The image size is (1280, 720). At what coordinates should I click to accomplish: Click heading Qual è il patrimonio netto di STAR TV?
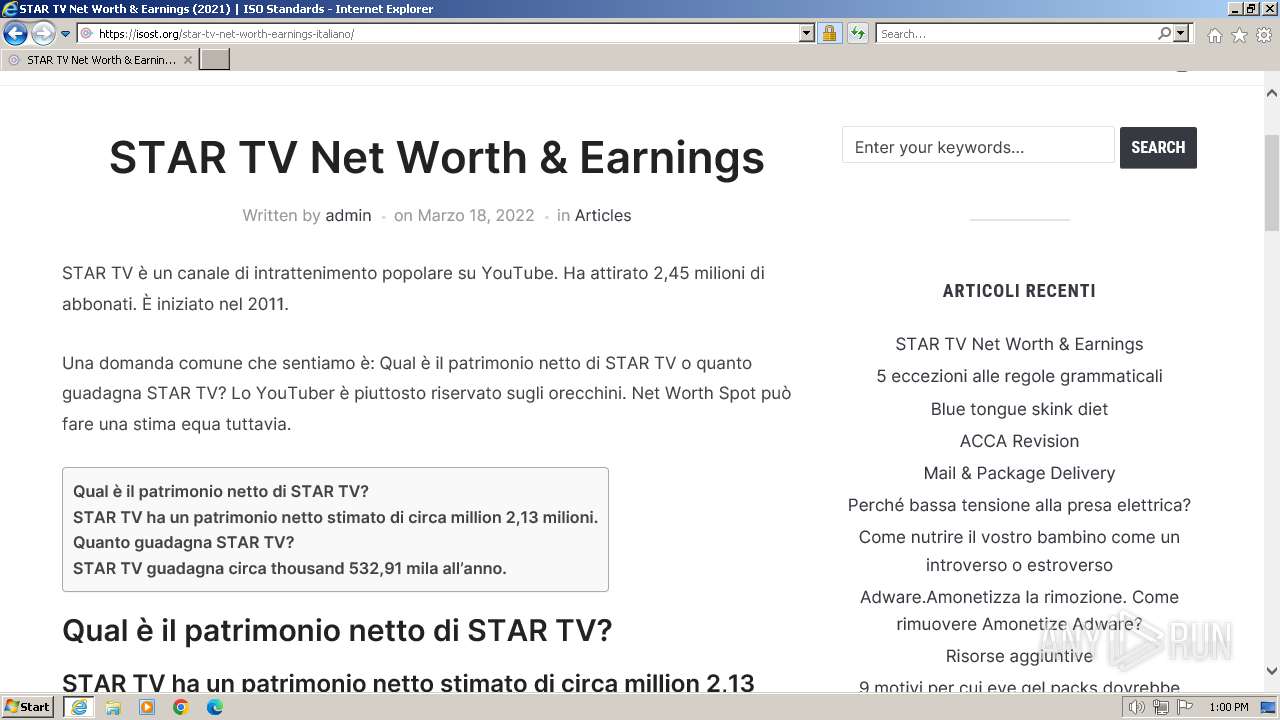[337, 631]
